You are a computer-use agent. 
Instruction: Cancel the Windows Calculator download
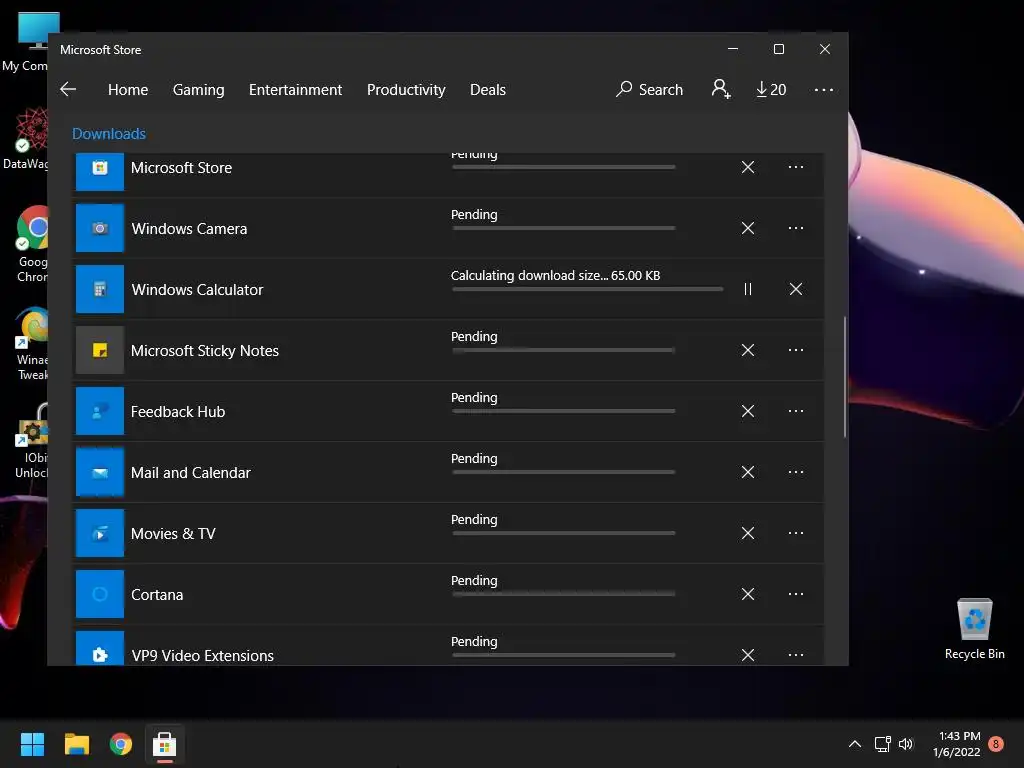[795, 289]
